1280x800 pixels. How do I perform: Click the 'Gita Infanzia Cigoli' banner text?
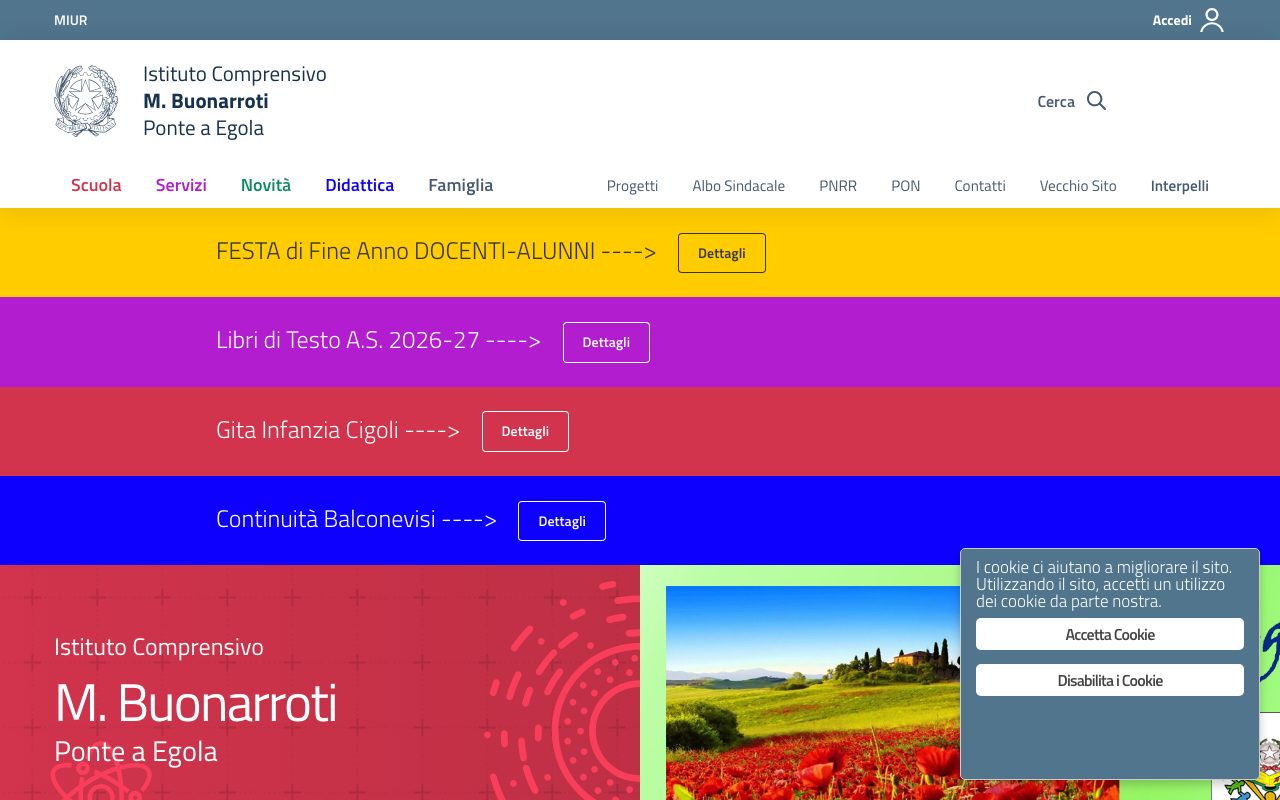click(307, 430)
